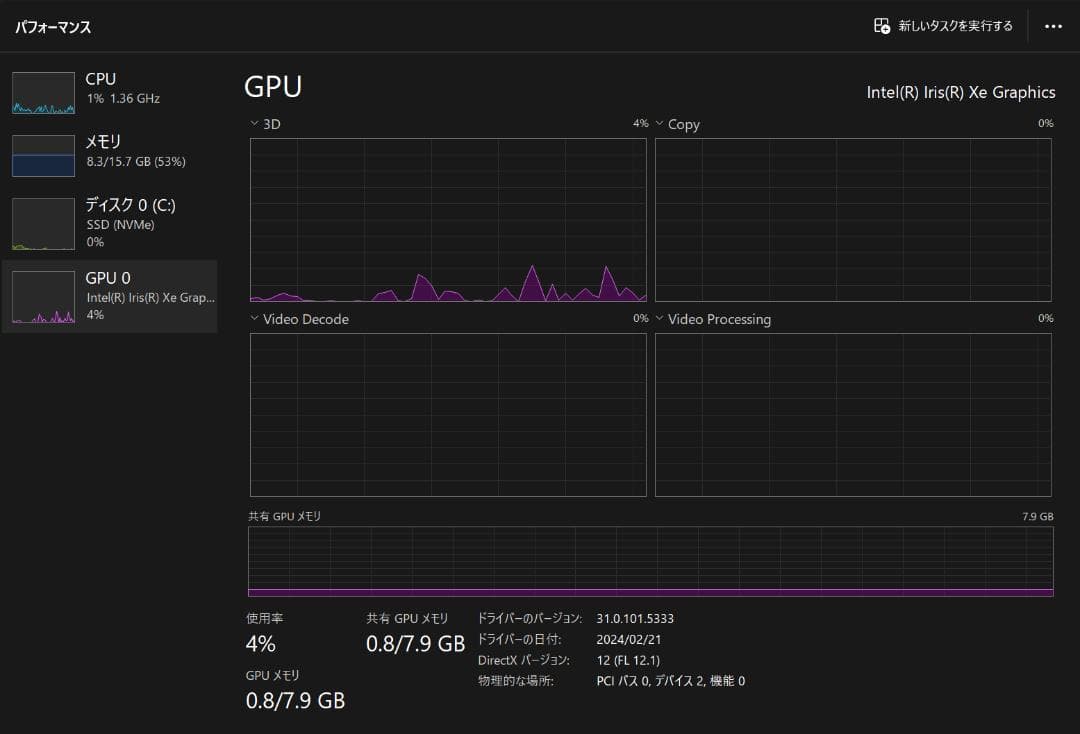Open the three-dot more options menu

(1053, 26)
